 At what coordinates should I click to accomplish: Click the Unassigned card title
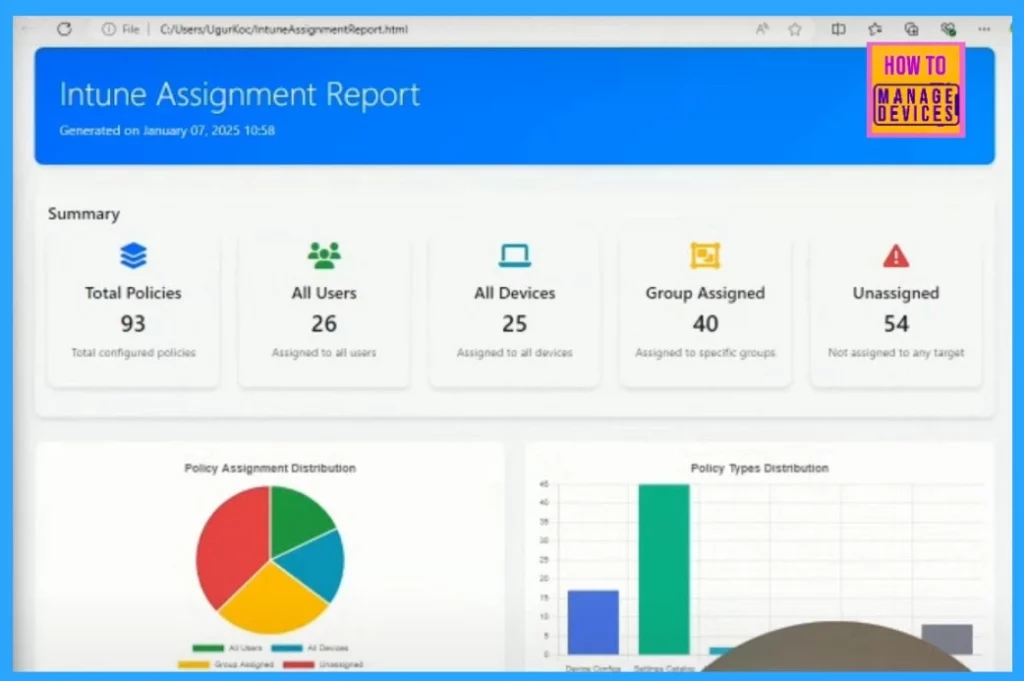[896, 293]
